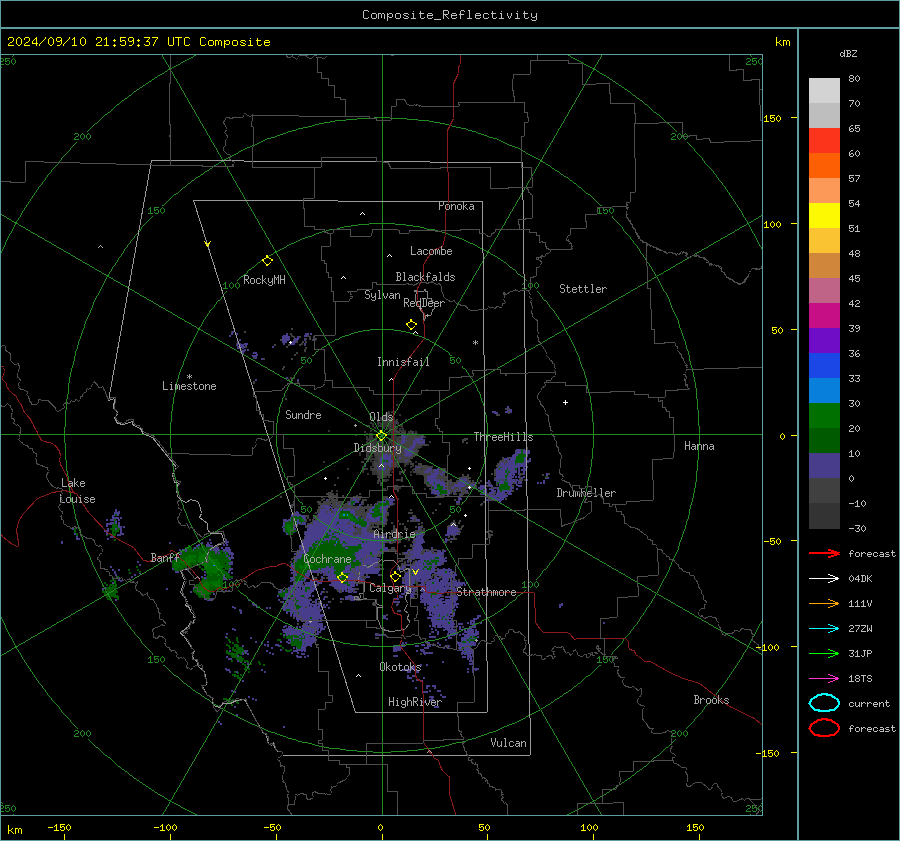Click the Hanna city label

[x=699, y=446]
